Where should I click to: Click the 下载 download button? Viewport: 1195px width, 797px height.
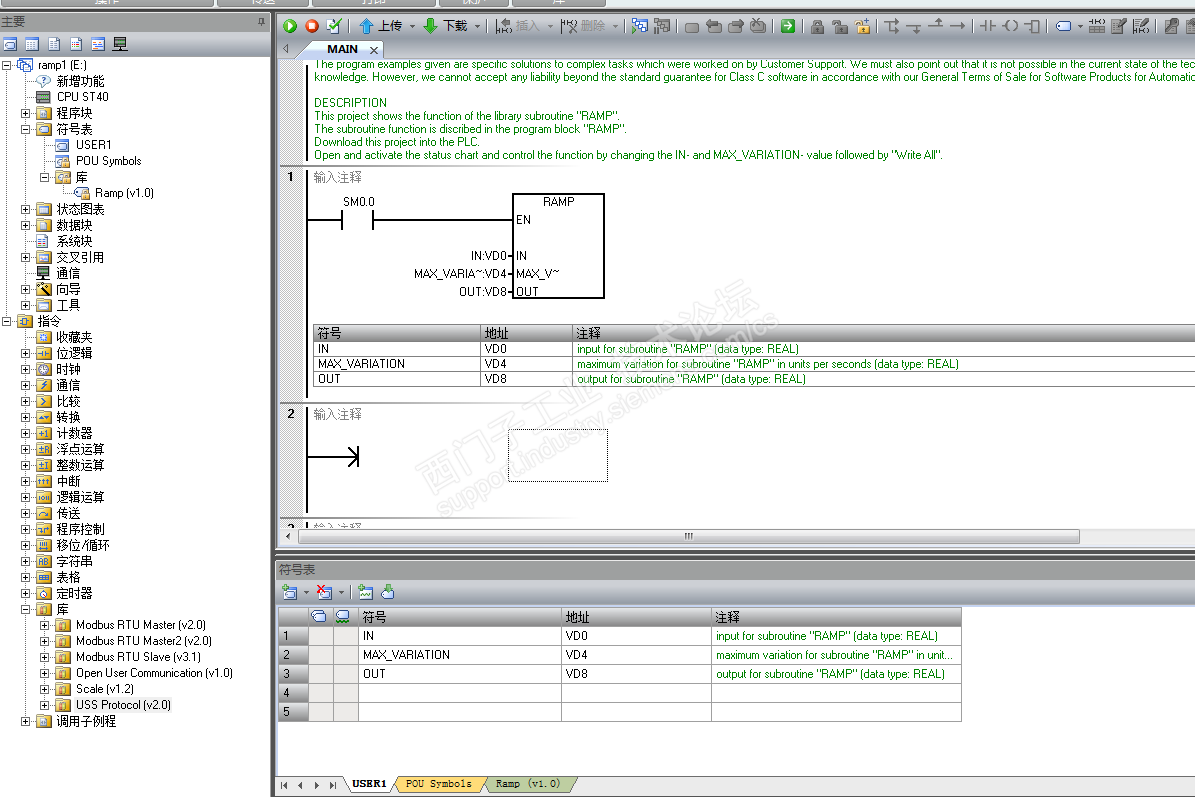[x=445, y=26]
